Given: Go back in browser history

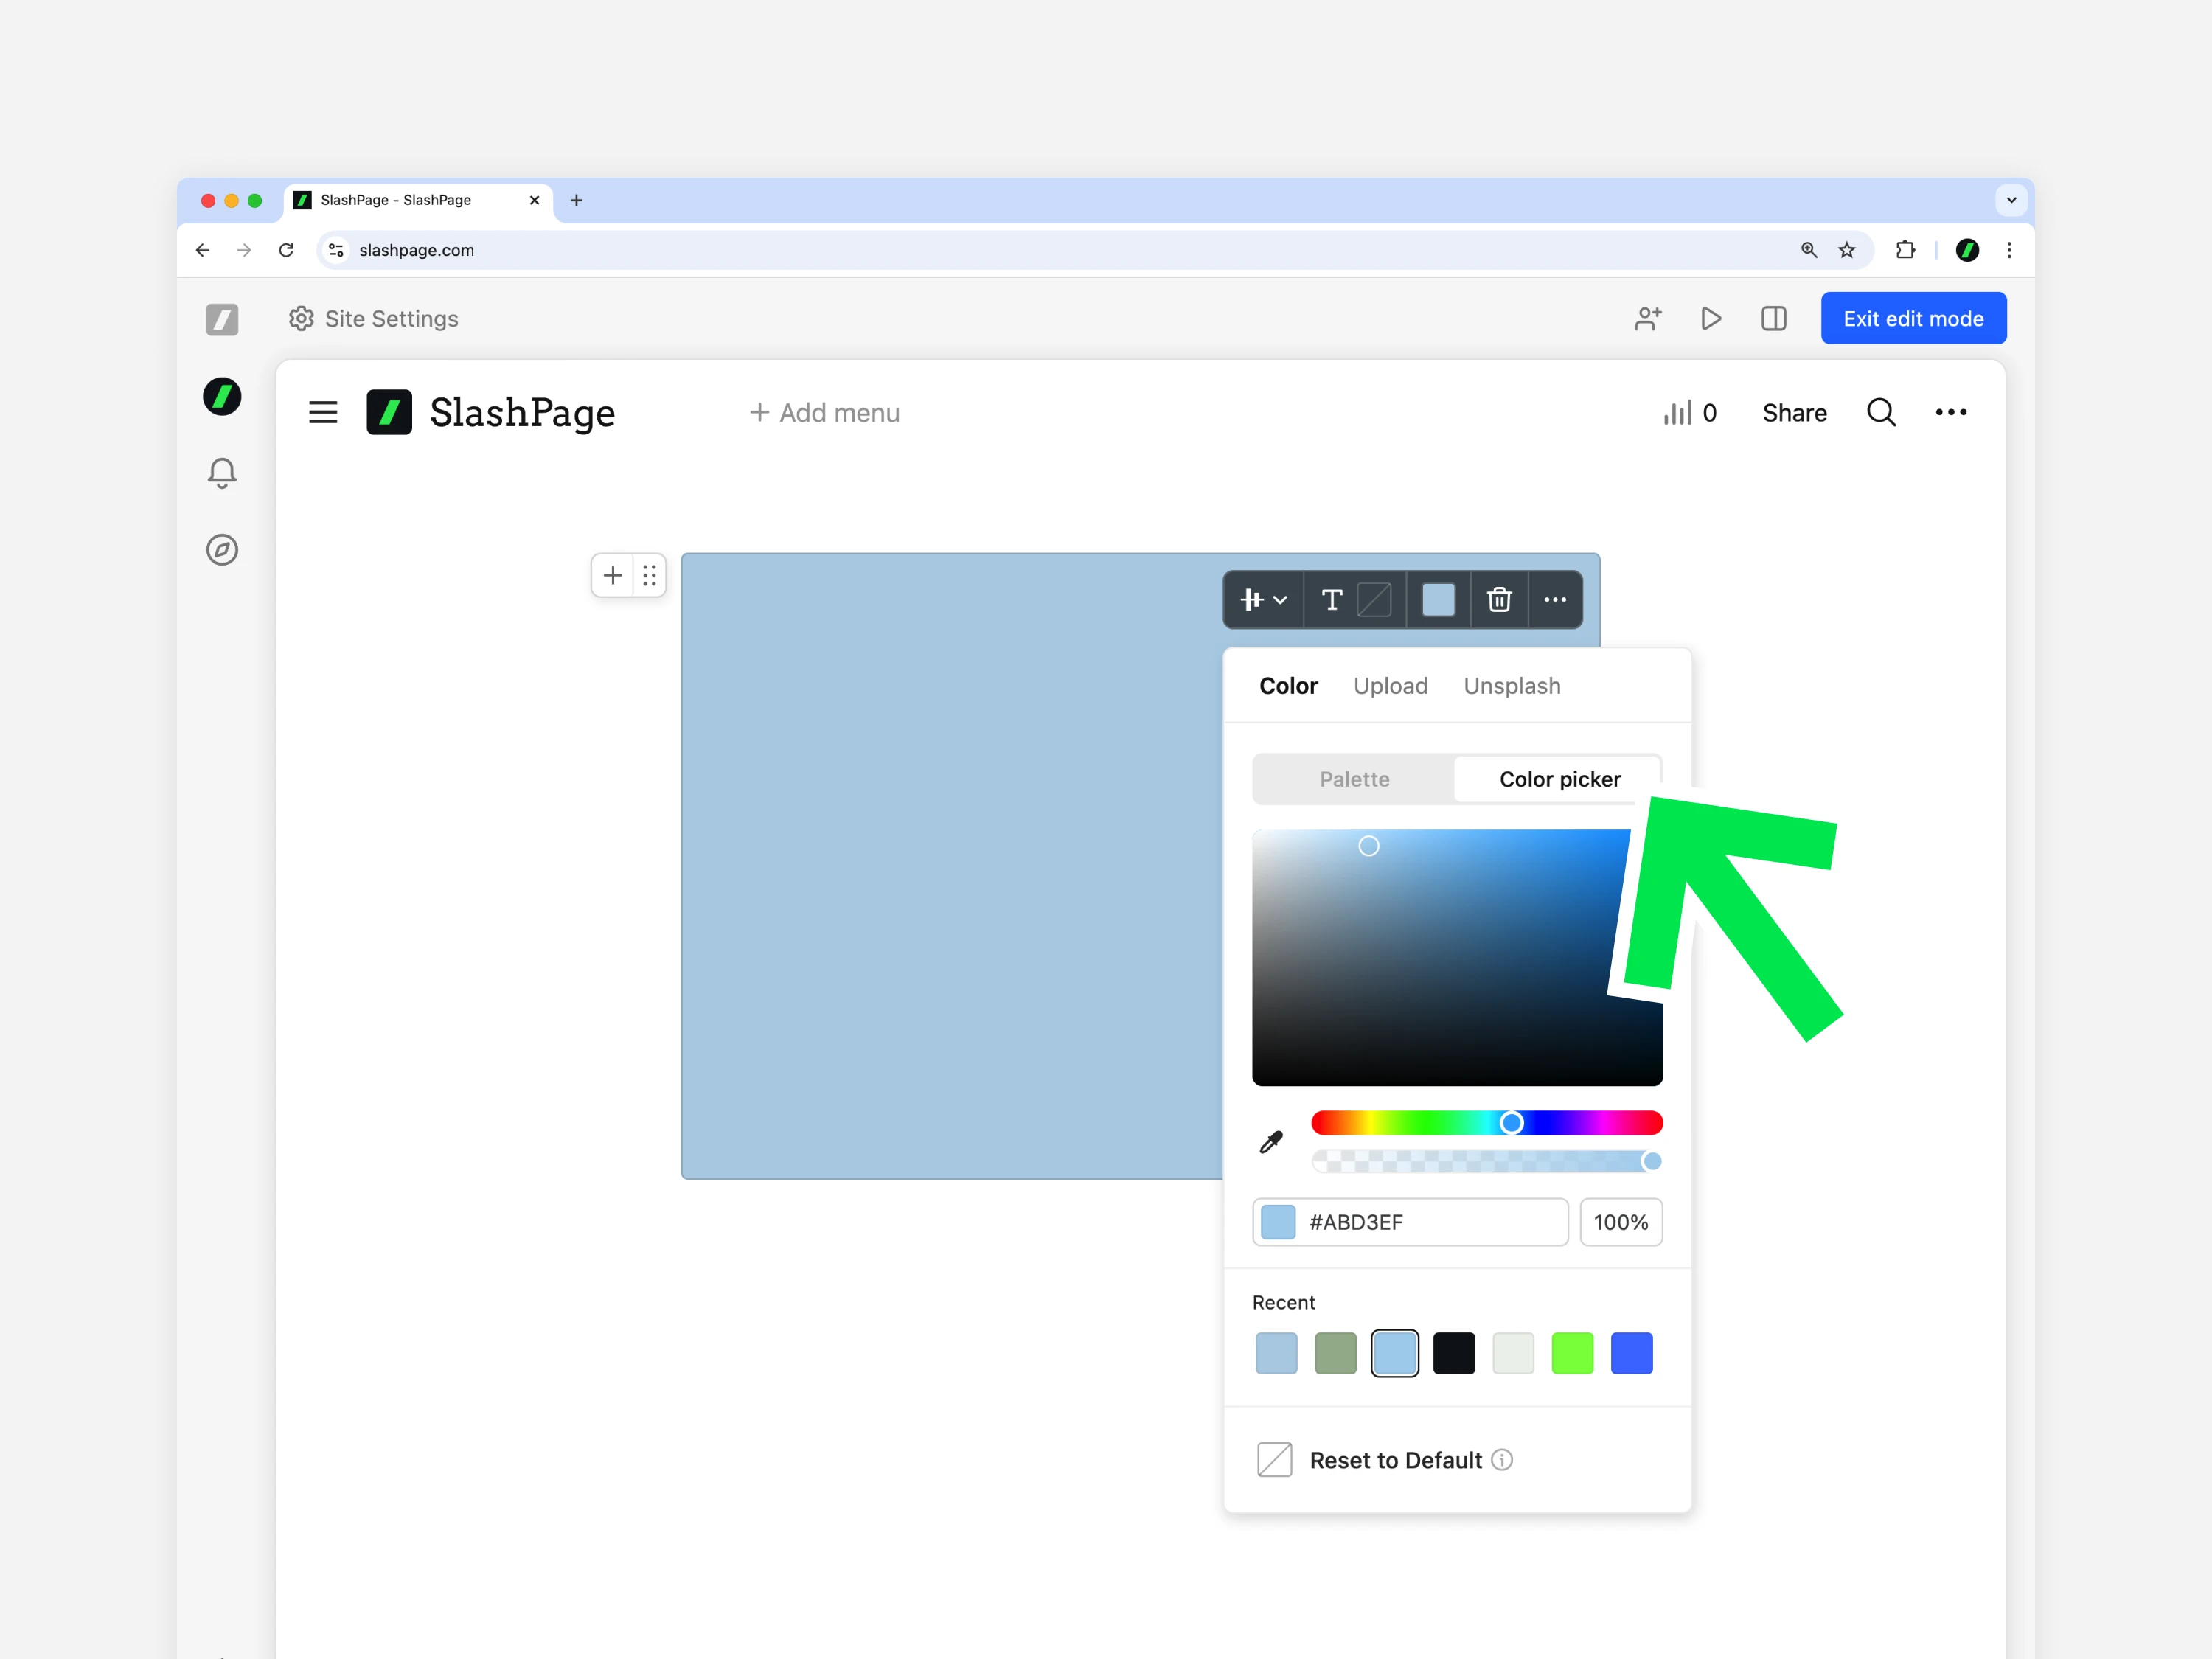Looking at the screenshot, I should [x=203, y=250].
